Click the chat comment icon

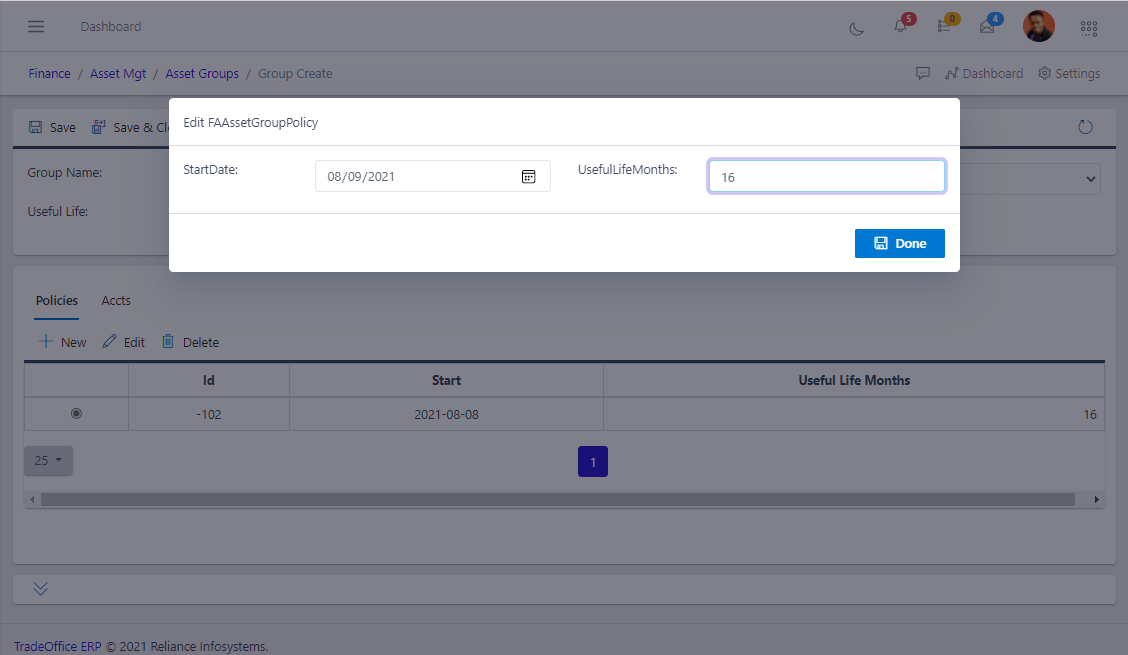pyautogui.click(x=923, y=73)
